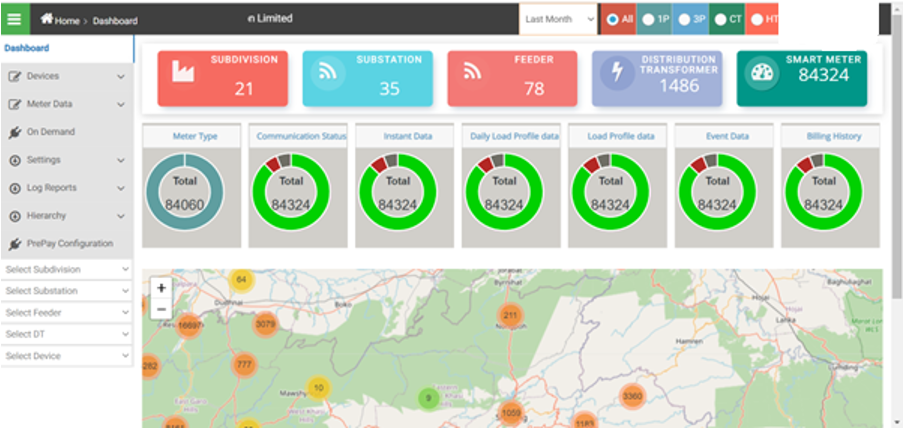Expand the Devices sidebar menu
904x428 pixels.
[x=67, y=76]
